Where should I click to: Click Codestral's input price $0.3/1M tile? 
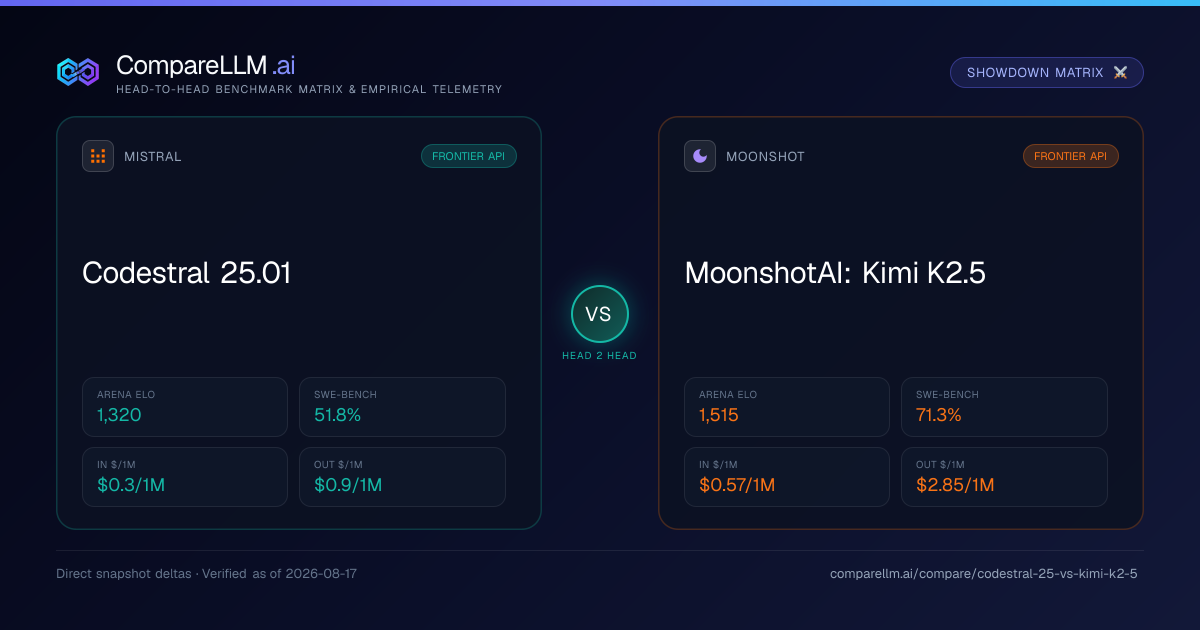(185, 477)
